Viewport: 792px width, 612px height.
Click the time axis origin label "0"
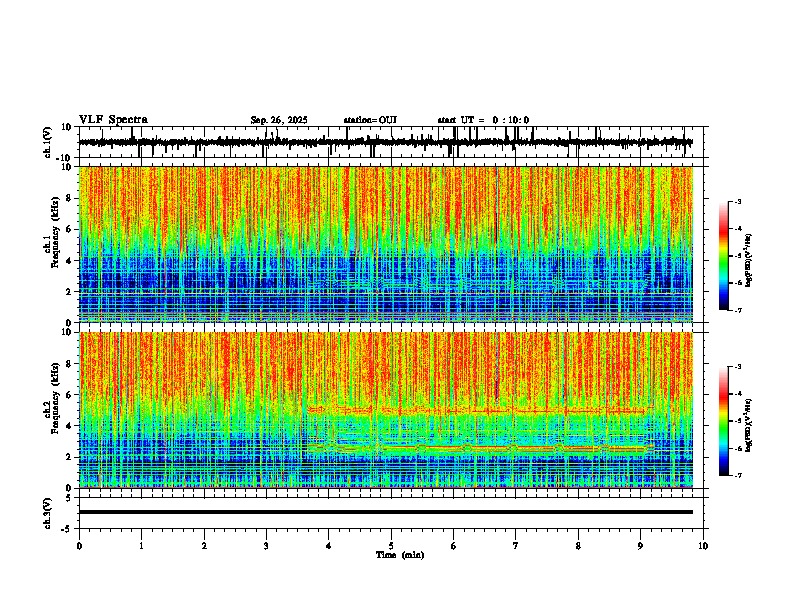79,546
